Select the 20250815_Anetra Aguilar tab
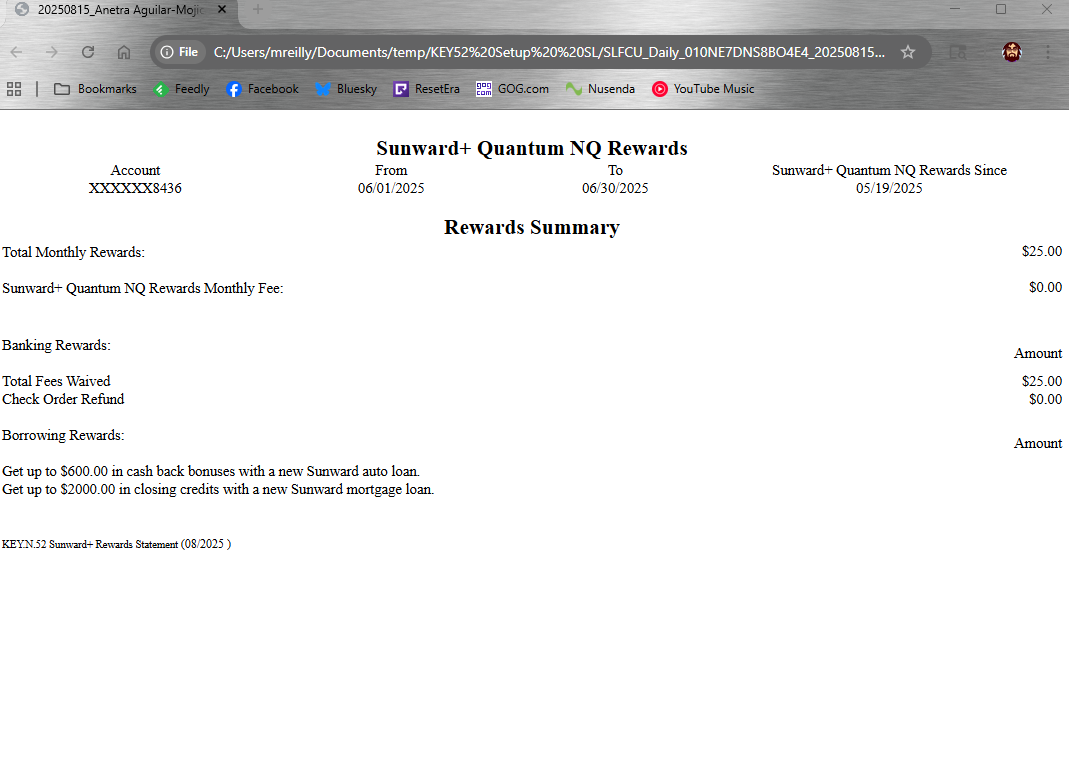Screen dimensions: 1069x761 click(115, 10)
